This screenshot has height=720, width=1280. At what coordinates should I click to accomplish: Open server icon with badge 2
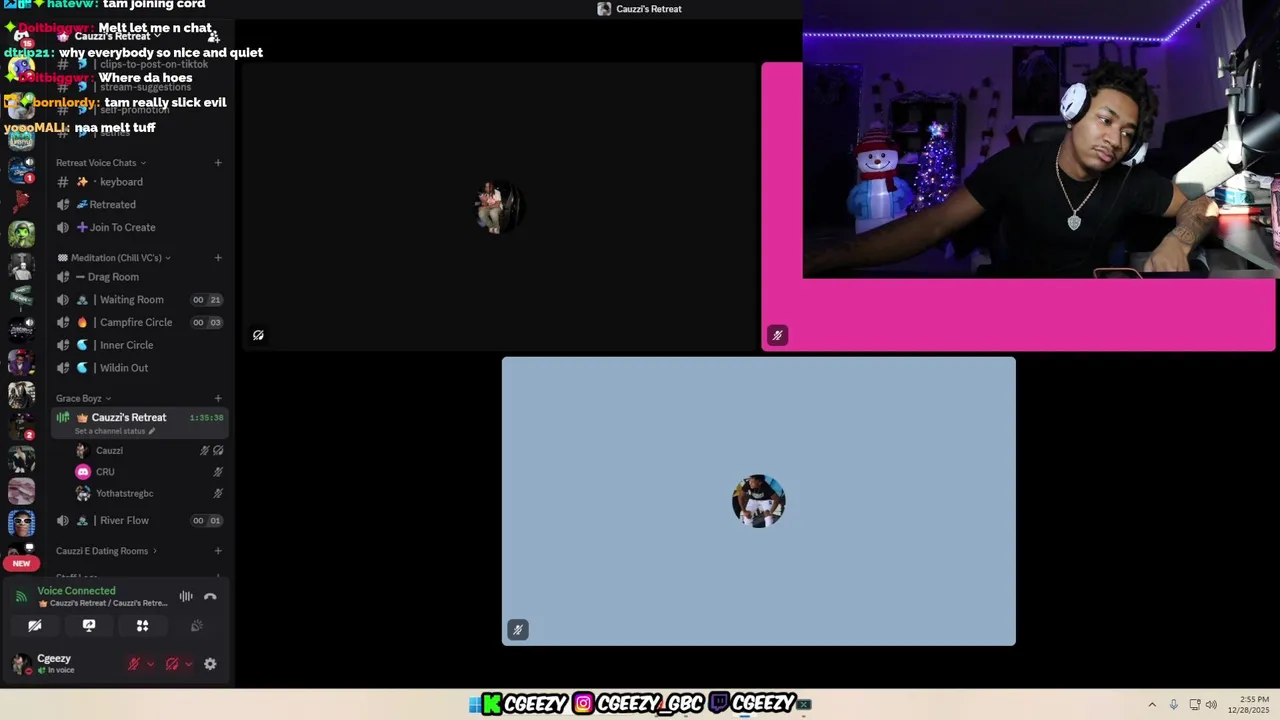(x=21, y=426)
